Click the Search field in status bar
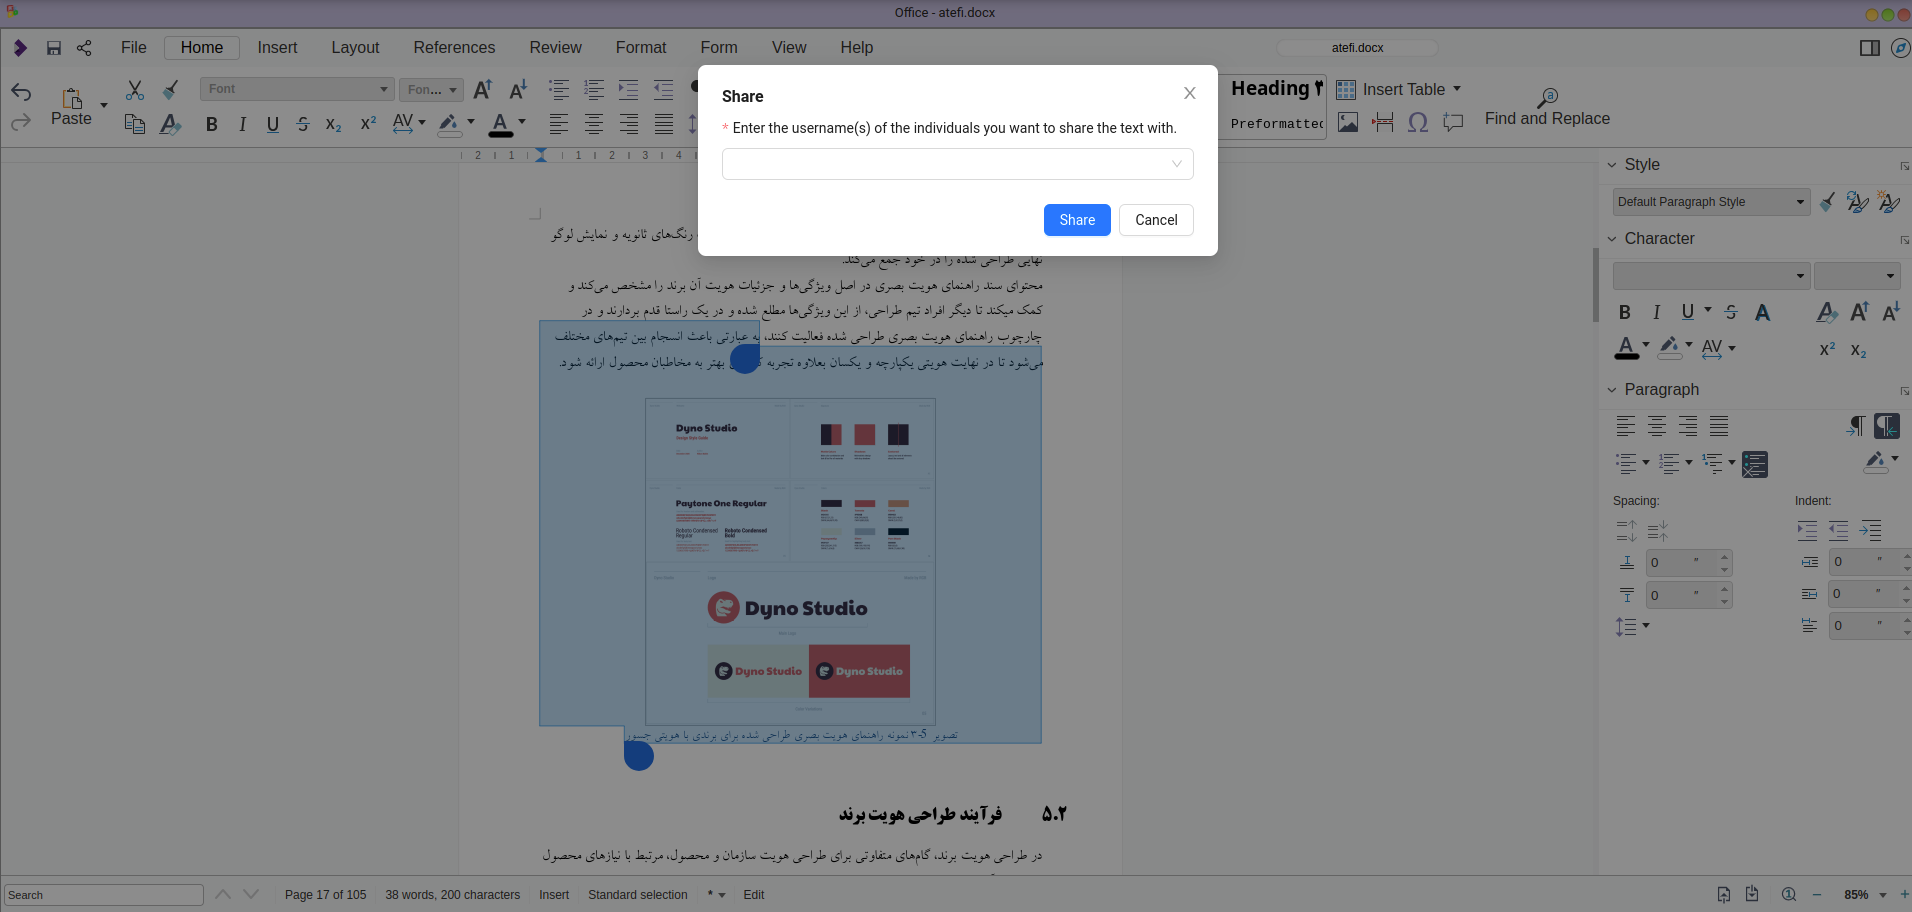The width and height of the screenshot is (1912, 912). tap(104, 895)
